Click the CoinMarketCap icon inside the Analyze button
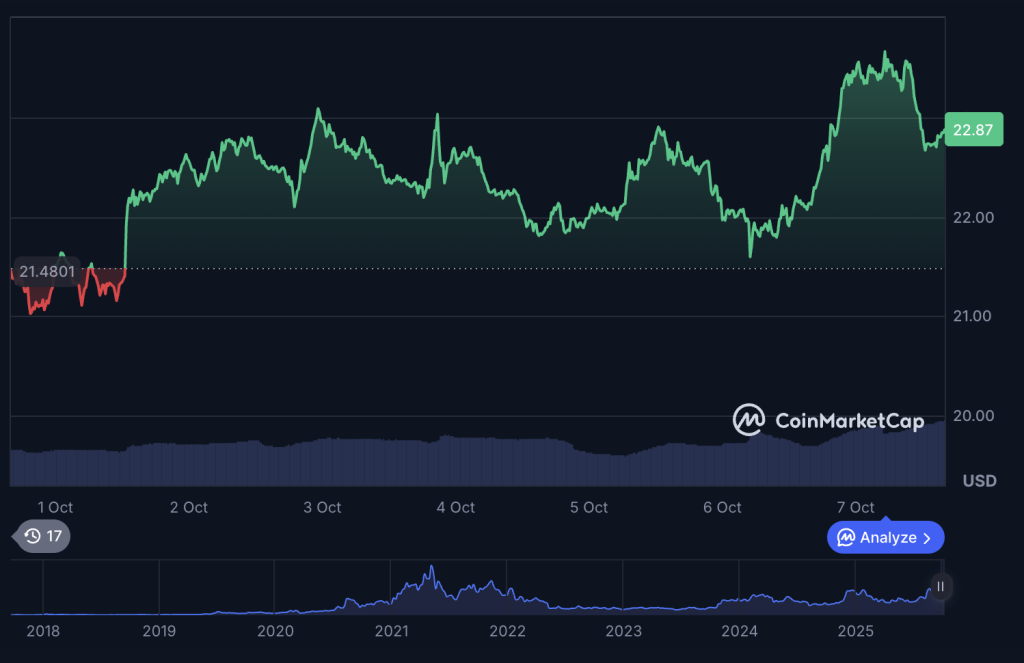This screenshot has width=1024, height=663. (845, 538)
